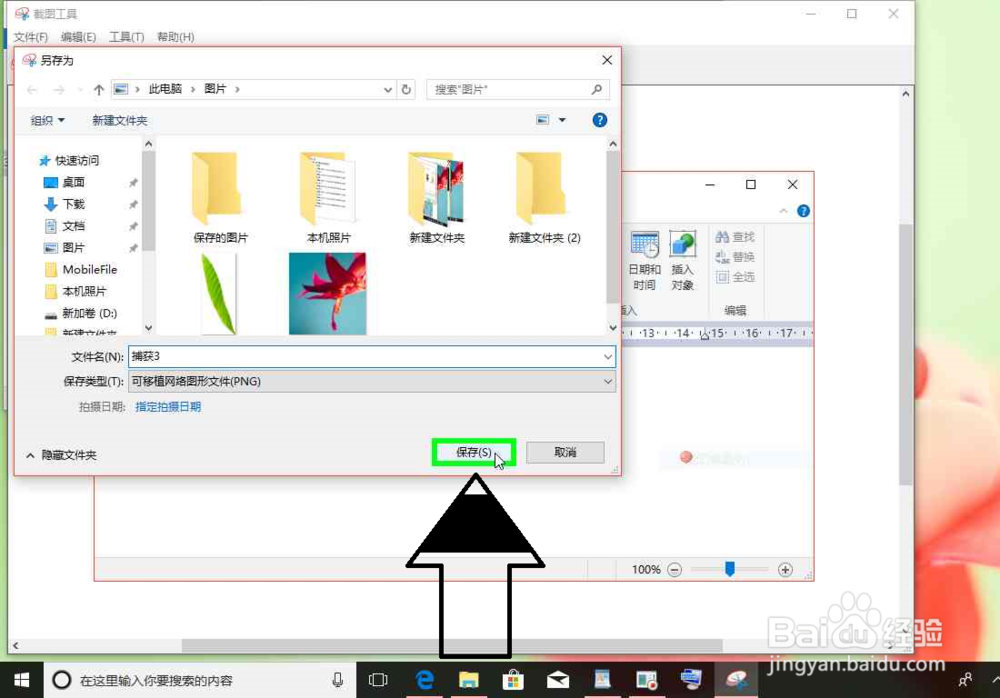Image resolution: width=1000 pixels, height=698 pixels.
Task: Refresh the 图片 folder view
Action: (406, 89)
